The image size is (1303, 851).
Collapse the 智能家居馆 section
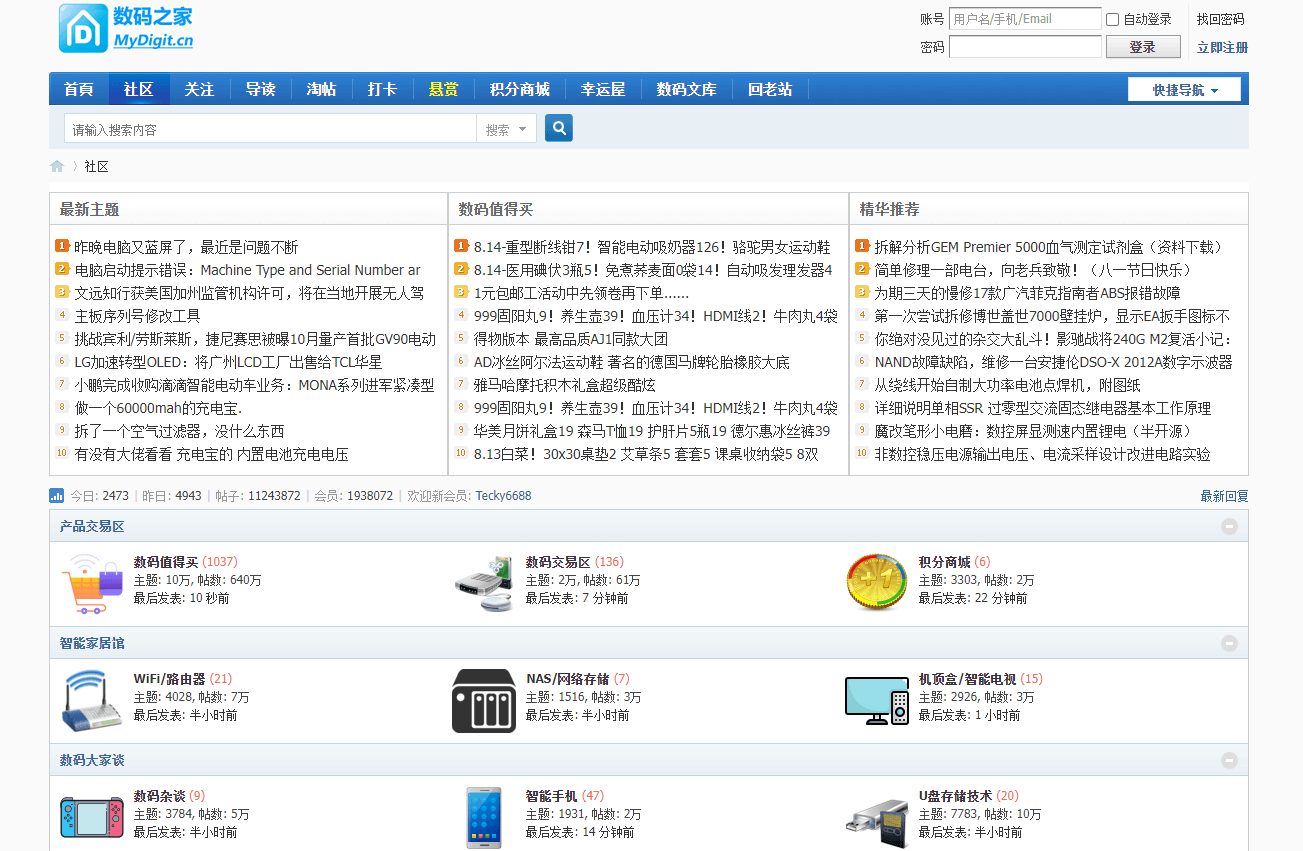point(1229,643)
